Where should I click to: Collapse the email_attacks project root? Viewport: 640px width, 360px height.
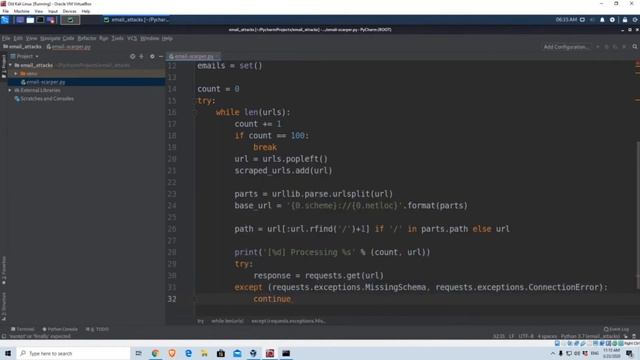pos(11,65)
